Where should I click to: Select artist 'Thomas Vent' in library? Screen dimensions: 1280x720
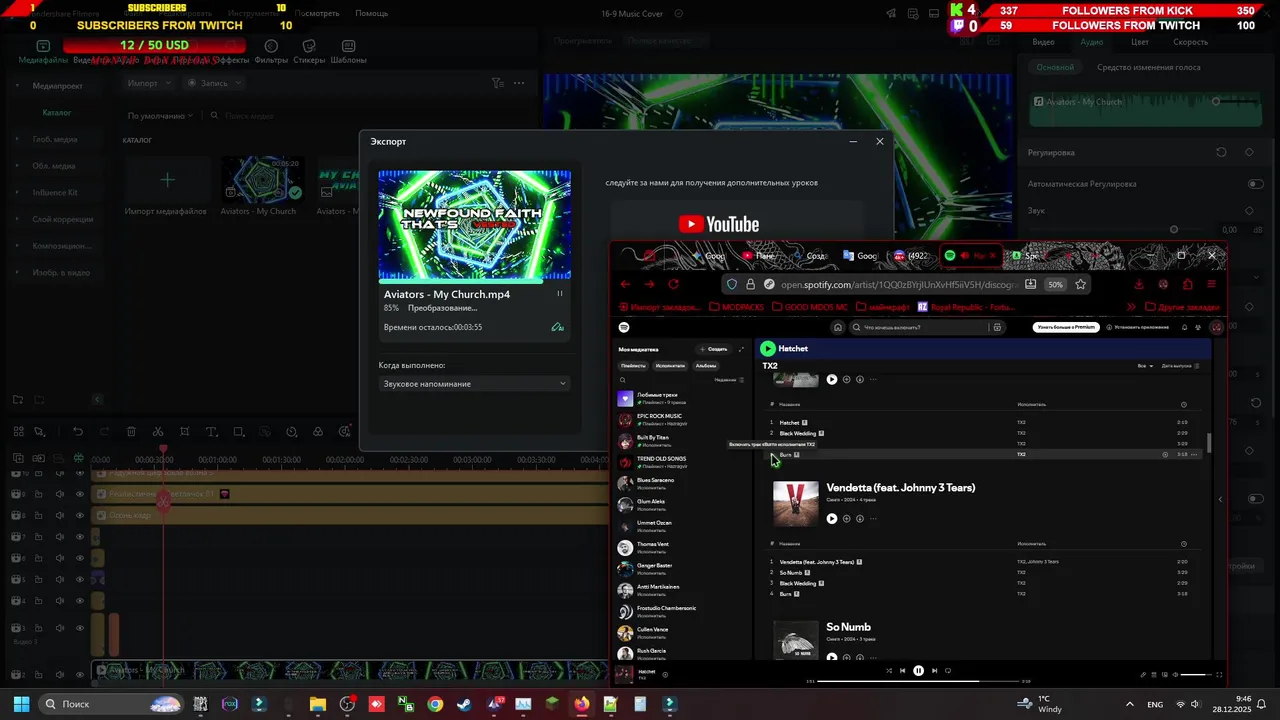click(x=680, y=547)
